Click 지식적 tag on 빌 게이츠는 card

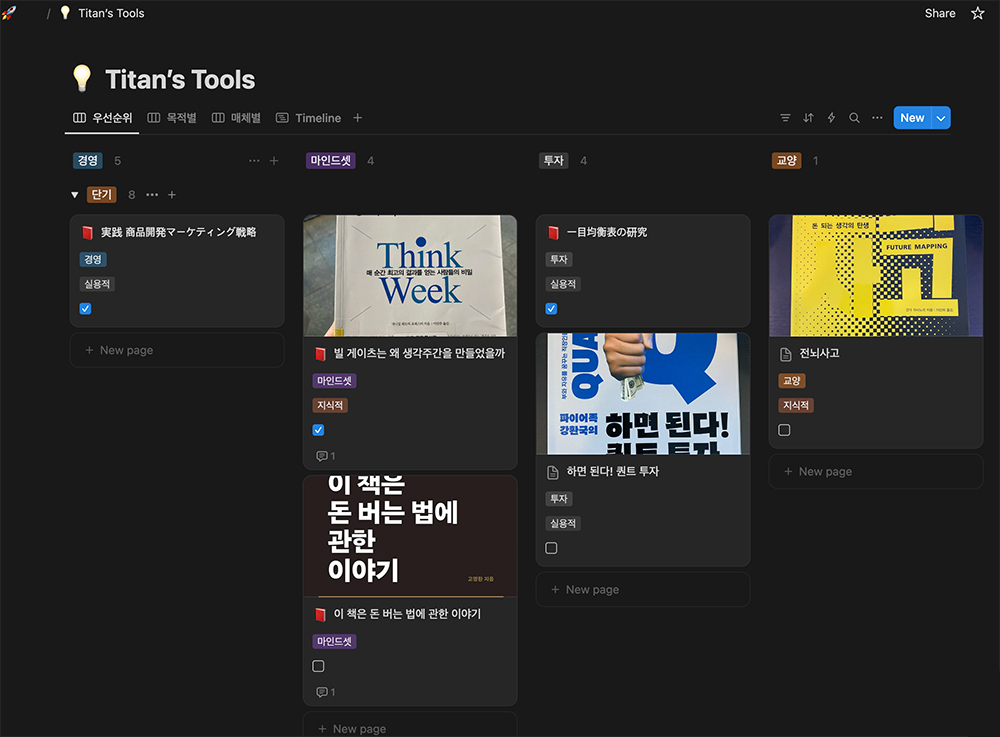click(330, 405)
